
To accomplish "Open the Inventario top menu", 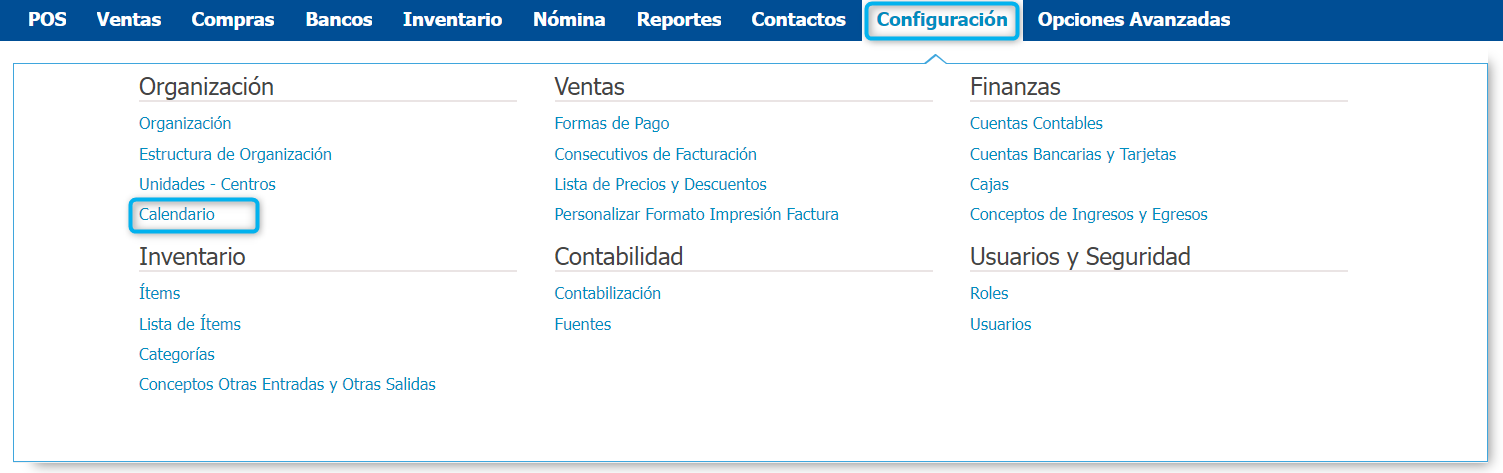I will click(452, 20).
